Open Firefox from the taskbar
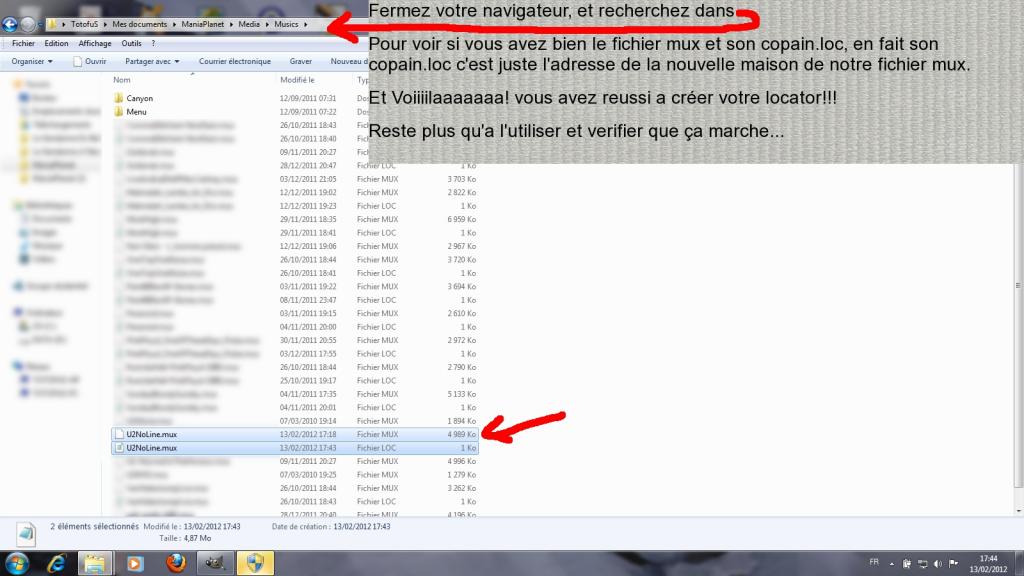The image size is (1024, 576). (x=175, y=563)
